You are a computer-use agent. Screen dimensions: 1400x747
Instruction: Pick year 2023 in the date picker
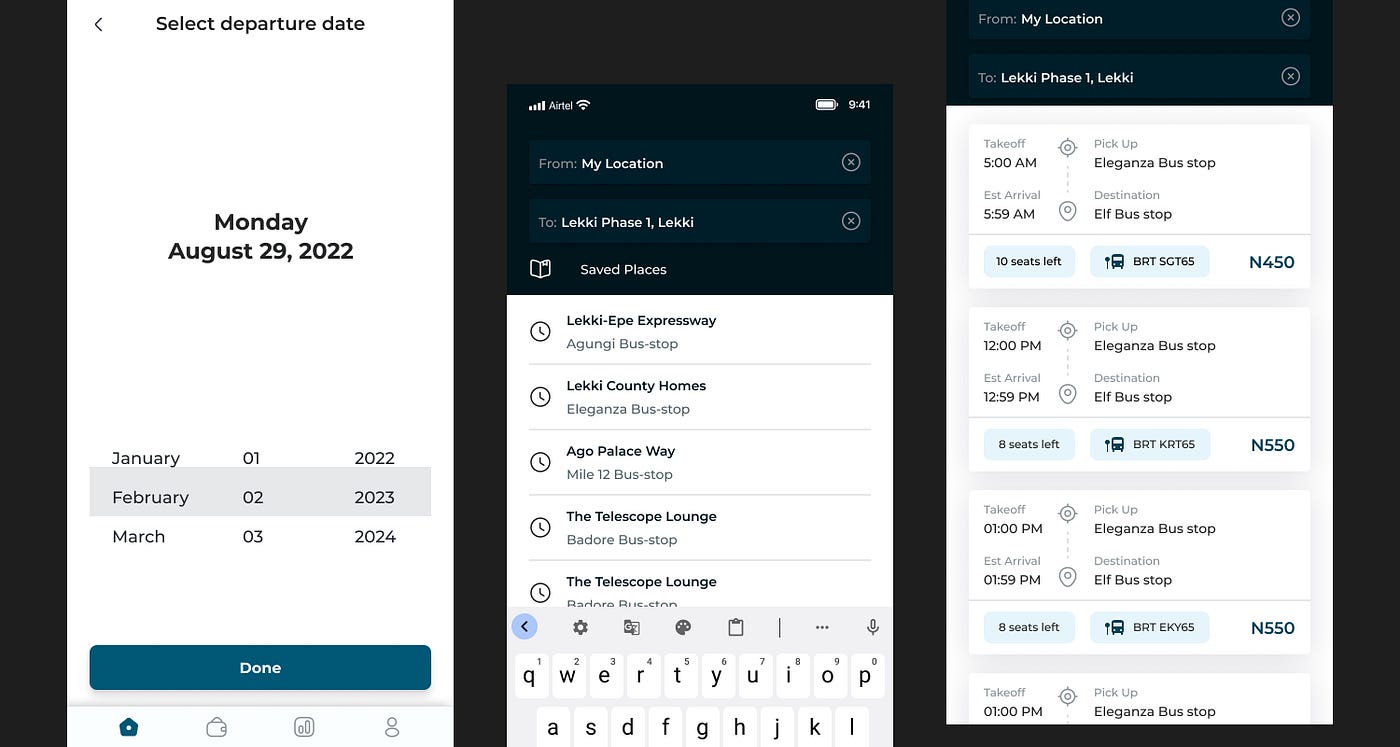(375, 497)
